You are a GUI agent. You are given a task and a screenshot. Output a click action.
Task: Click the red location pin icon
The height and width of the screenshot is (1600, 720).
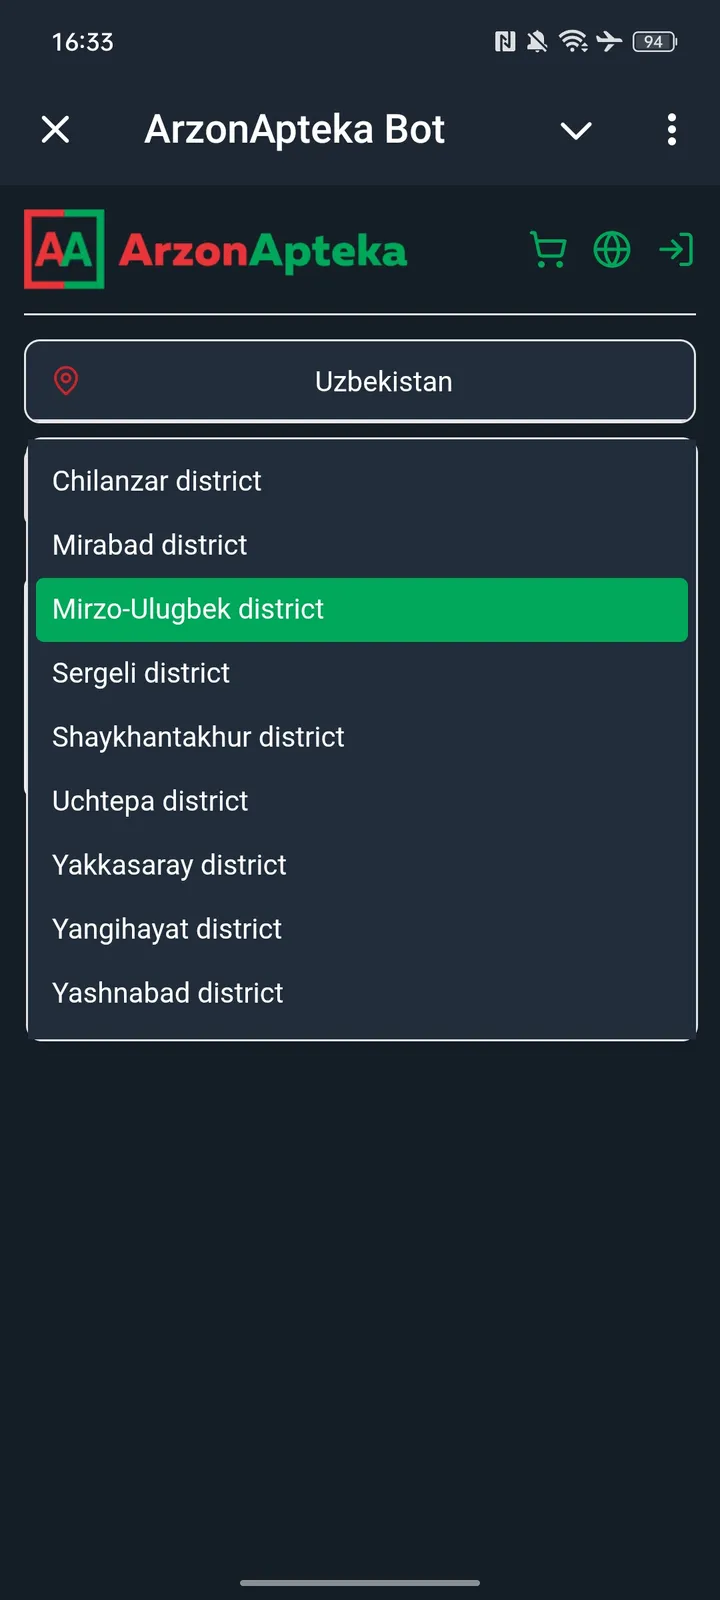click(67, 381)
